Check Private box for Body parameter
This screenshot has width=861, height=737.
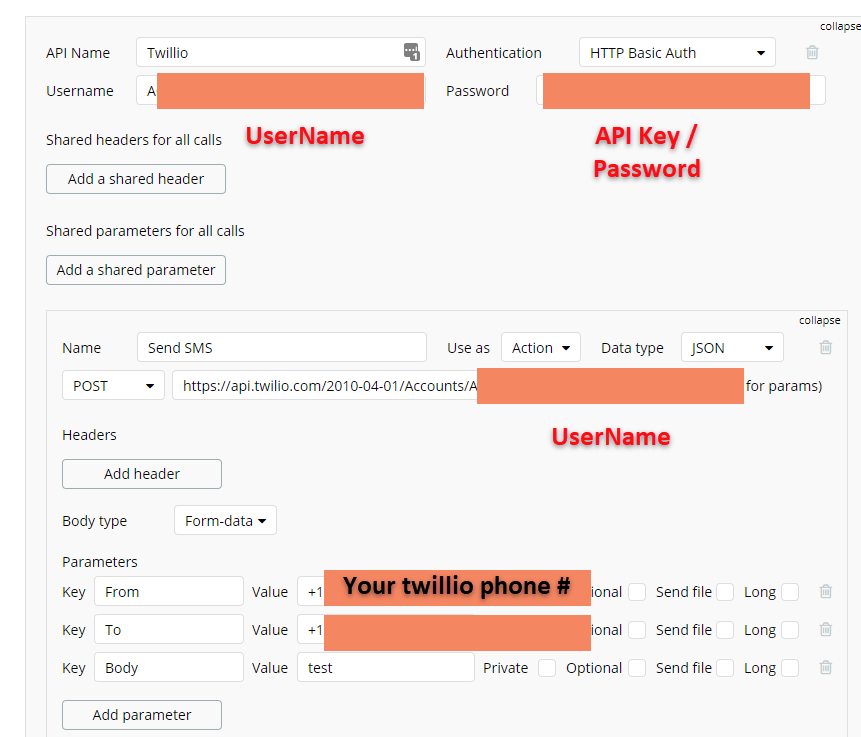tap(547, 668)
